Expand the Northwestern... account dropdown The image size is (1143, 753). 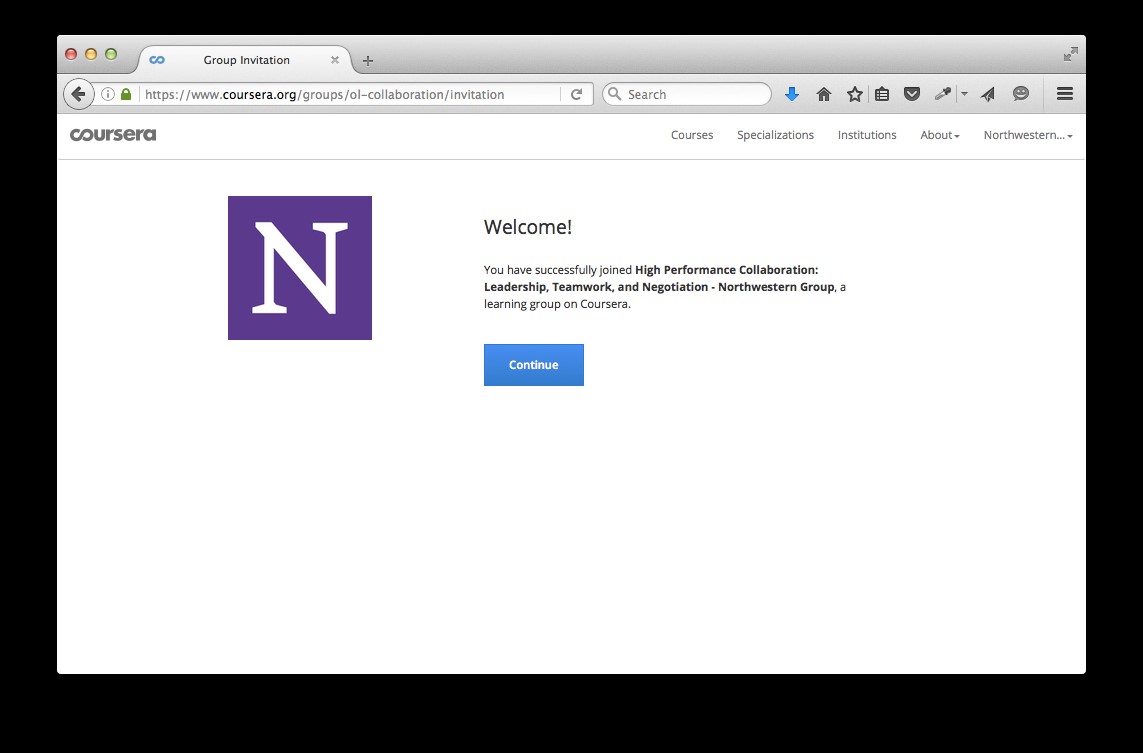click(x=1028, y=135)
